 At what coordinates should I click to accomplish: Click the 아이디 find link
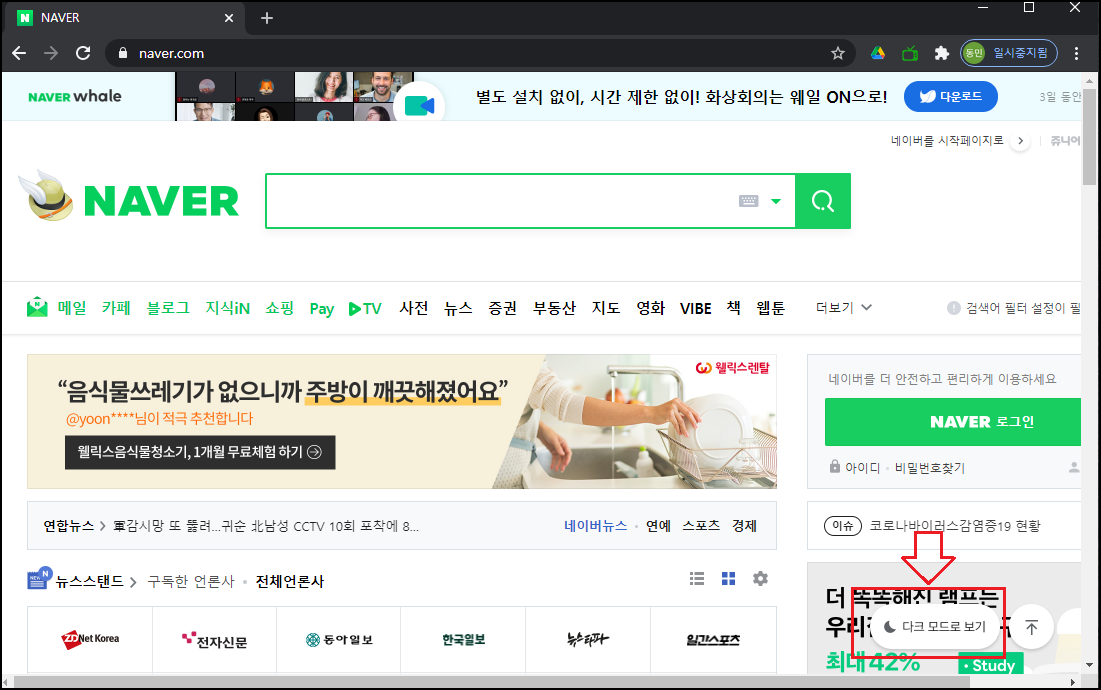click(x=862, y=468)
